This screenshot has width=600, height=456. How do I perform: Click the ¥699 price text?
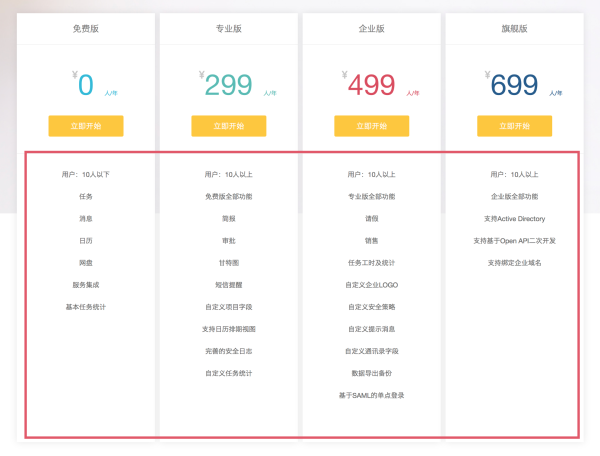coord(512,84)
